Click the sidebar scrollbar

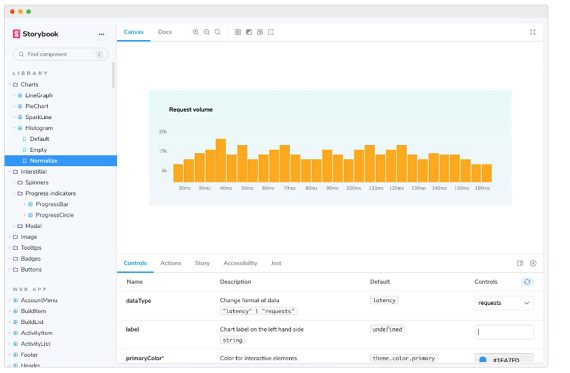tap(113, 75)
